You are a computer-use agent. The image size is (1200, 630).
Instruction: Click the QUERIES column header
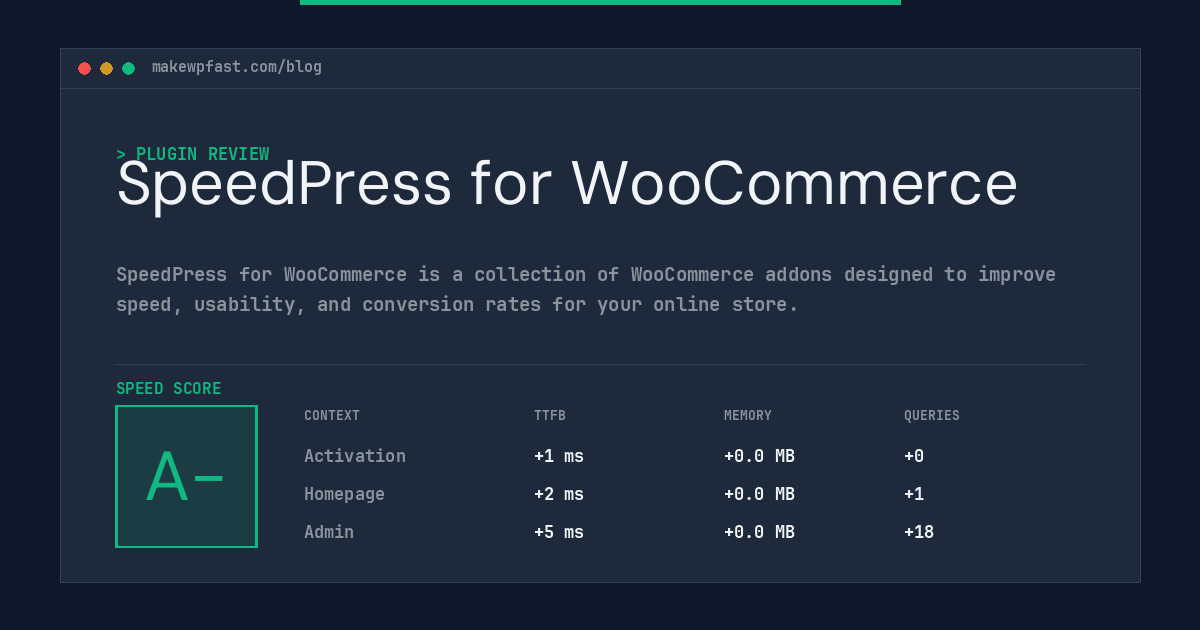pyautogui.click(x=932, y=416)
